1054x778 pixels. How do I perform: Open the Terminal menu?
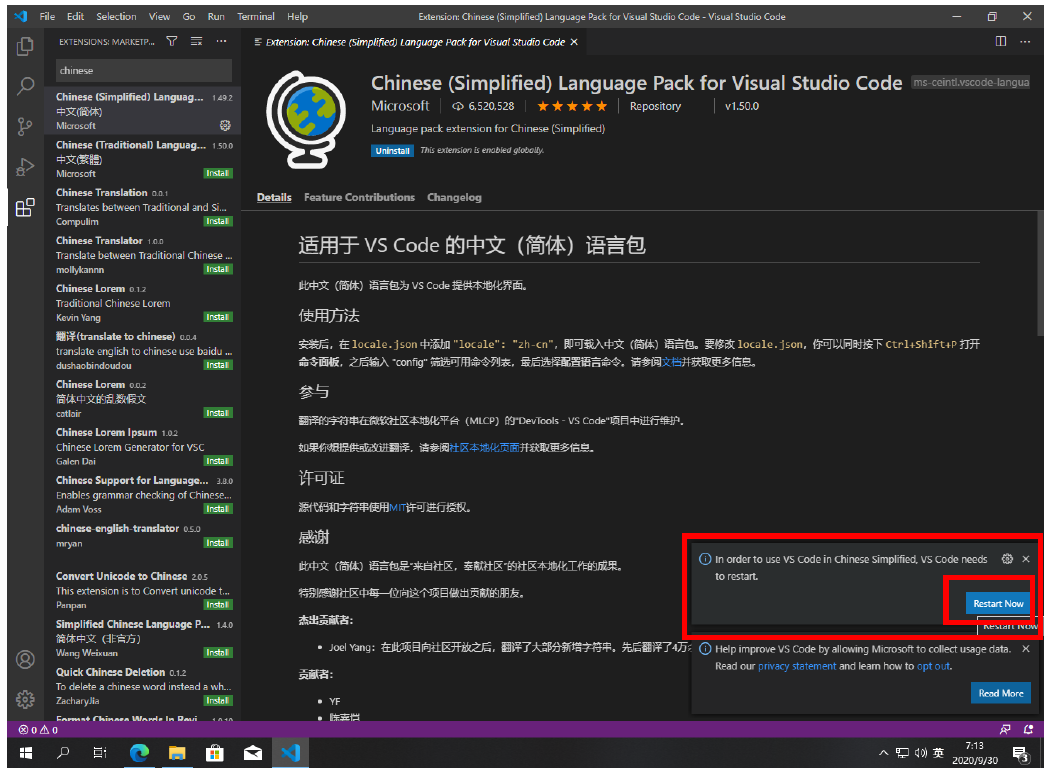(x=256, y=17)
